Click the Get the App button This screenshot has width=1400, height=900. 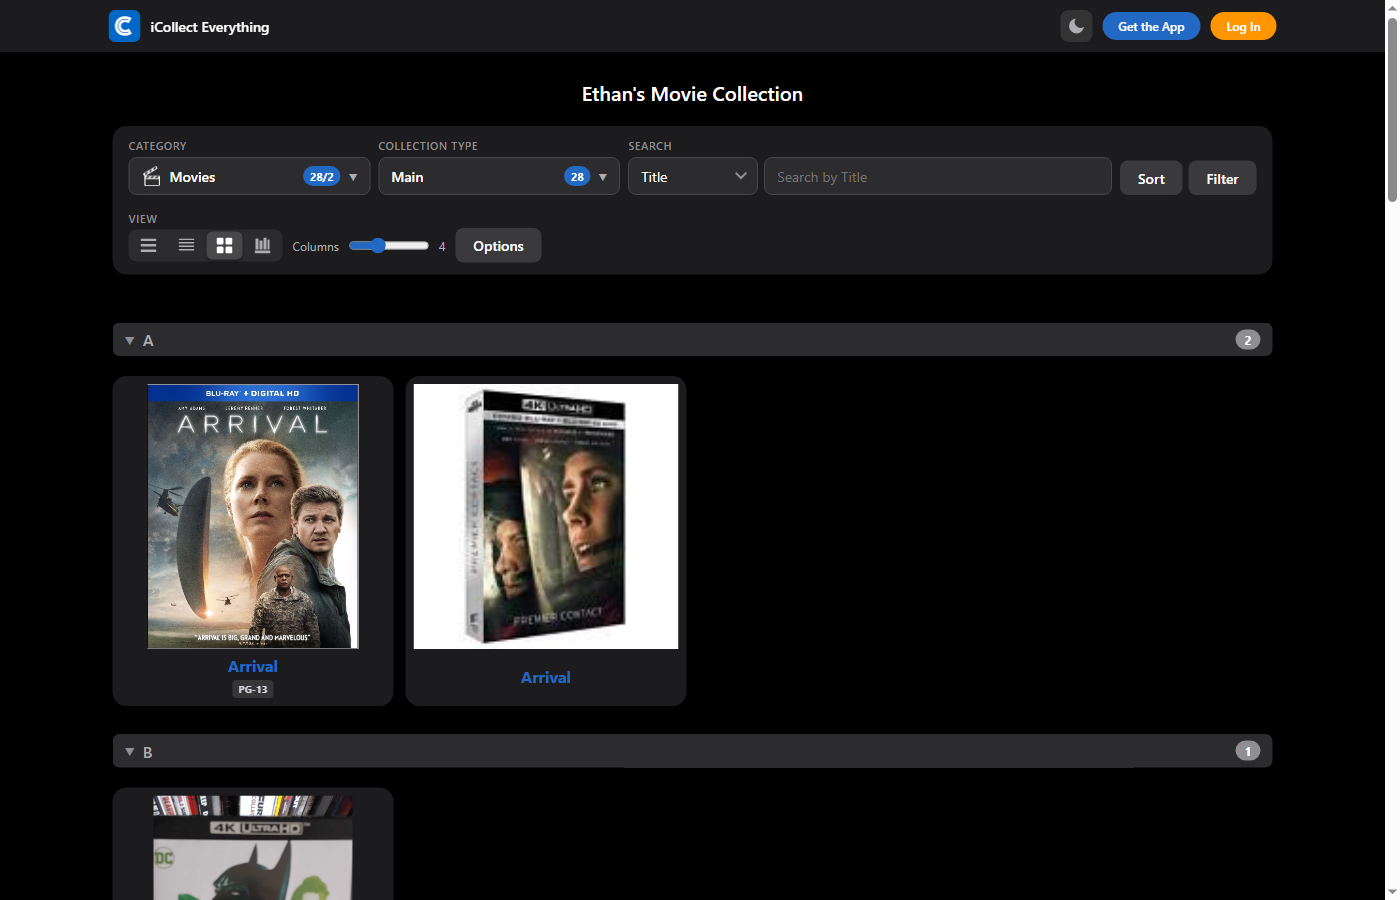click(1151, 26)
